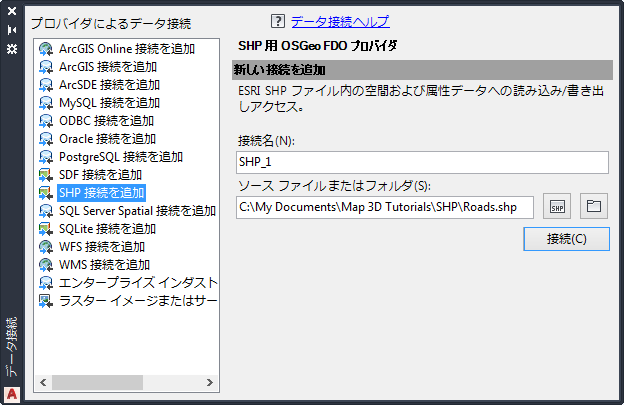Click the MySQL connection icon
The image size is (624, 405).
46,103
